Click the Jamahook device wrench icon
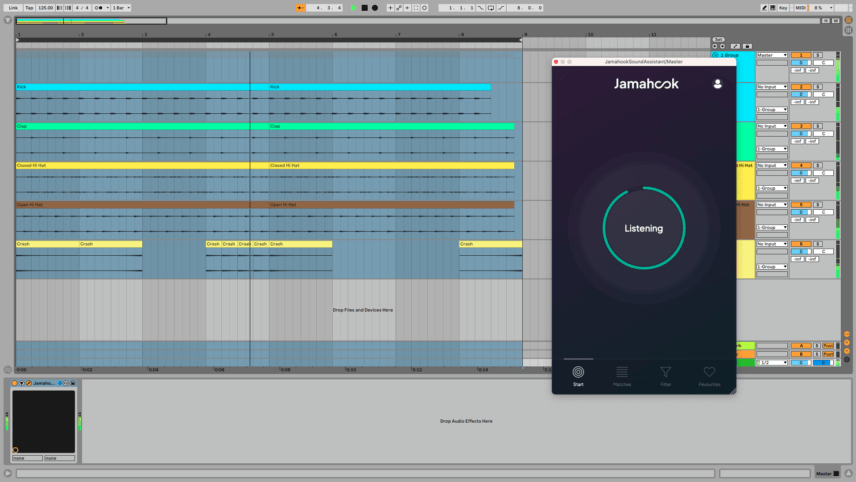Image resolution: width=856 pixels, height=482 pixels. coord(29,383)
